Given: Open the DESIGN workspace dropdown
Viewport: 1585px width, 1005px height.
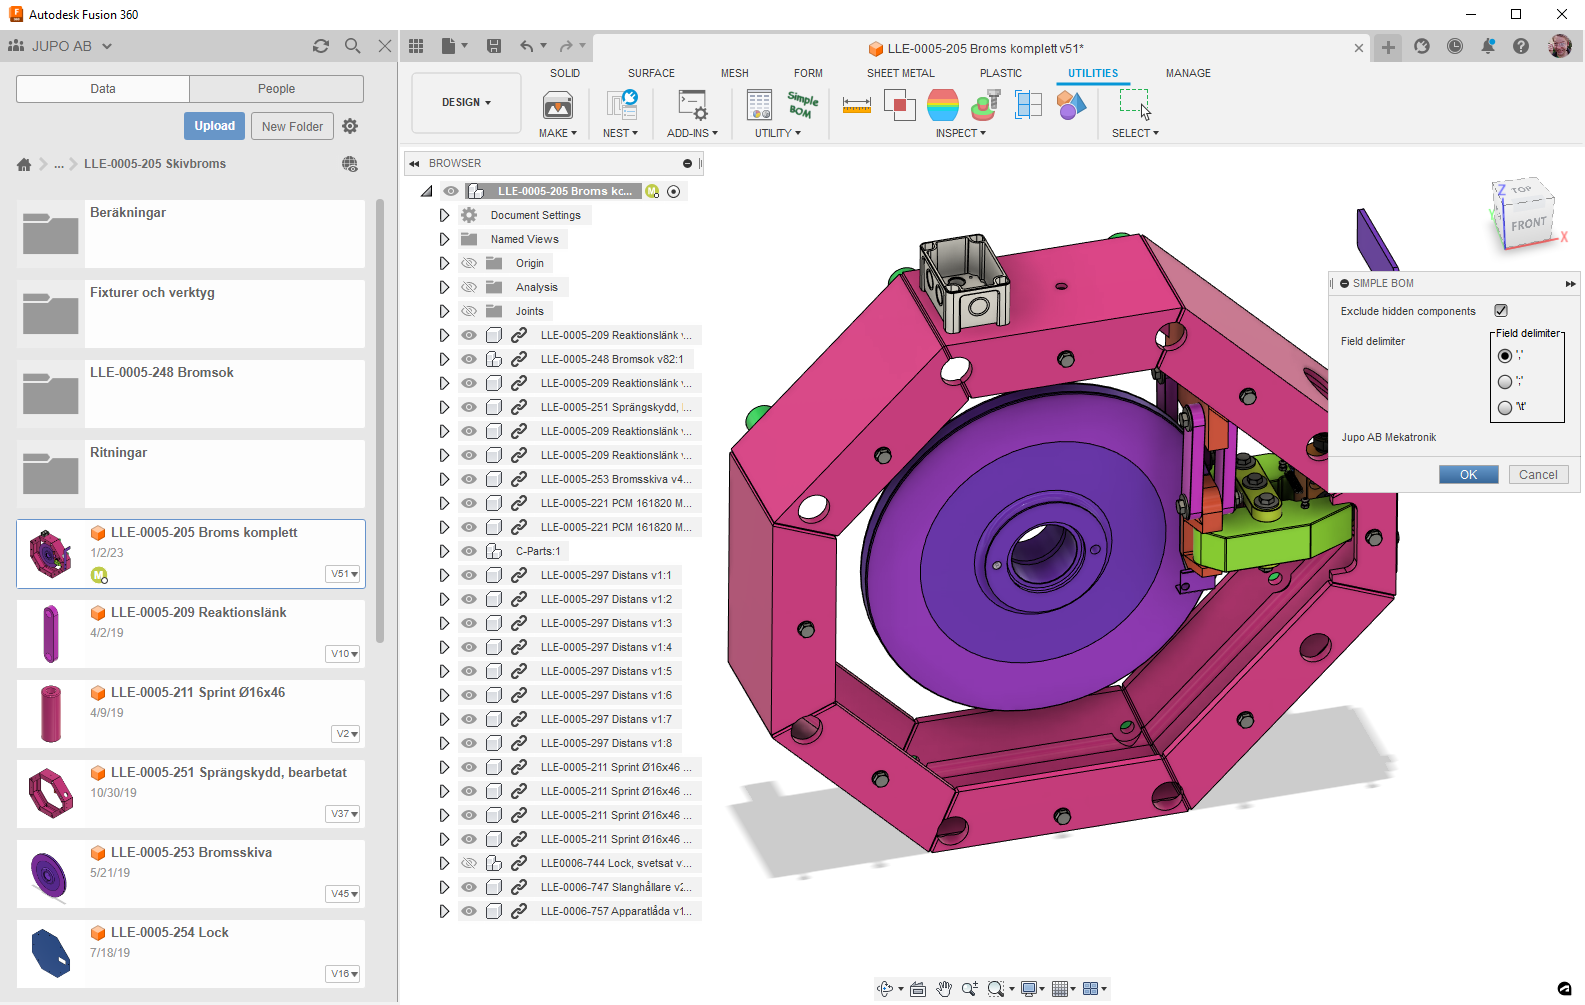Looking at the screenshot, I should [466, 103].
